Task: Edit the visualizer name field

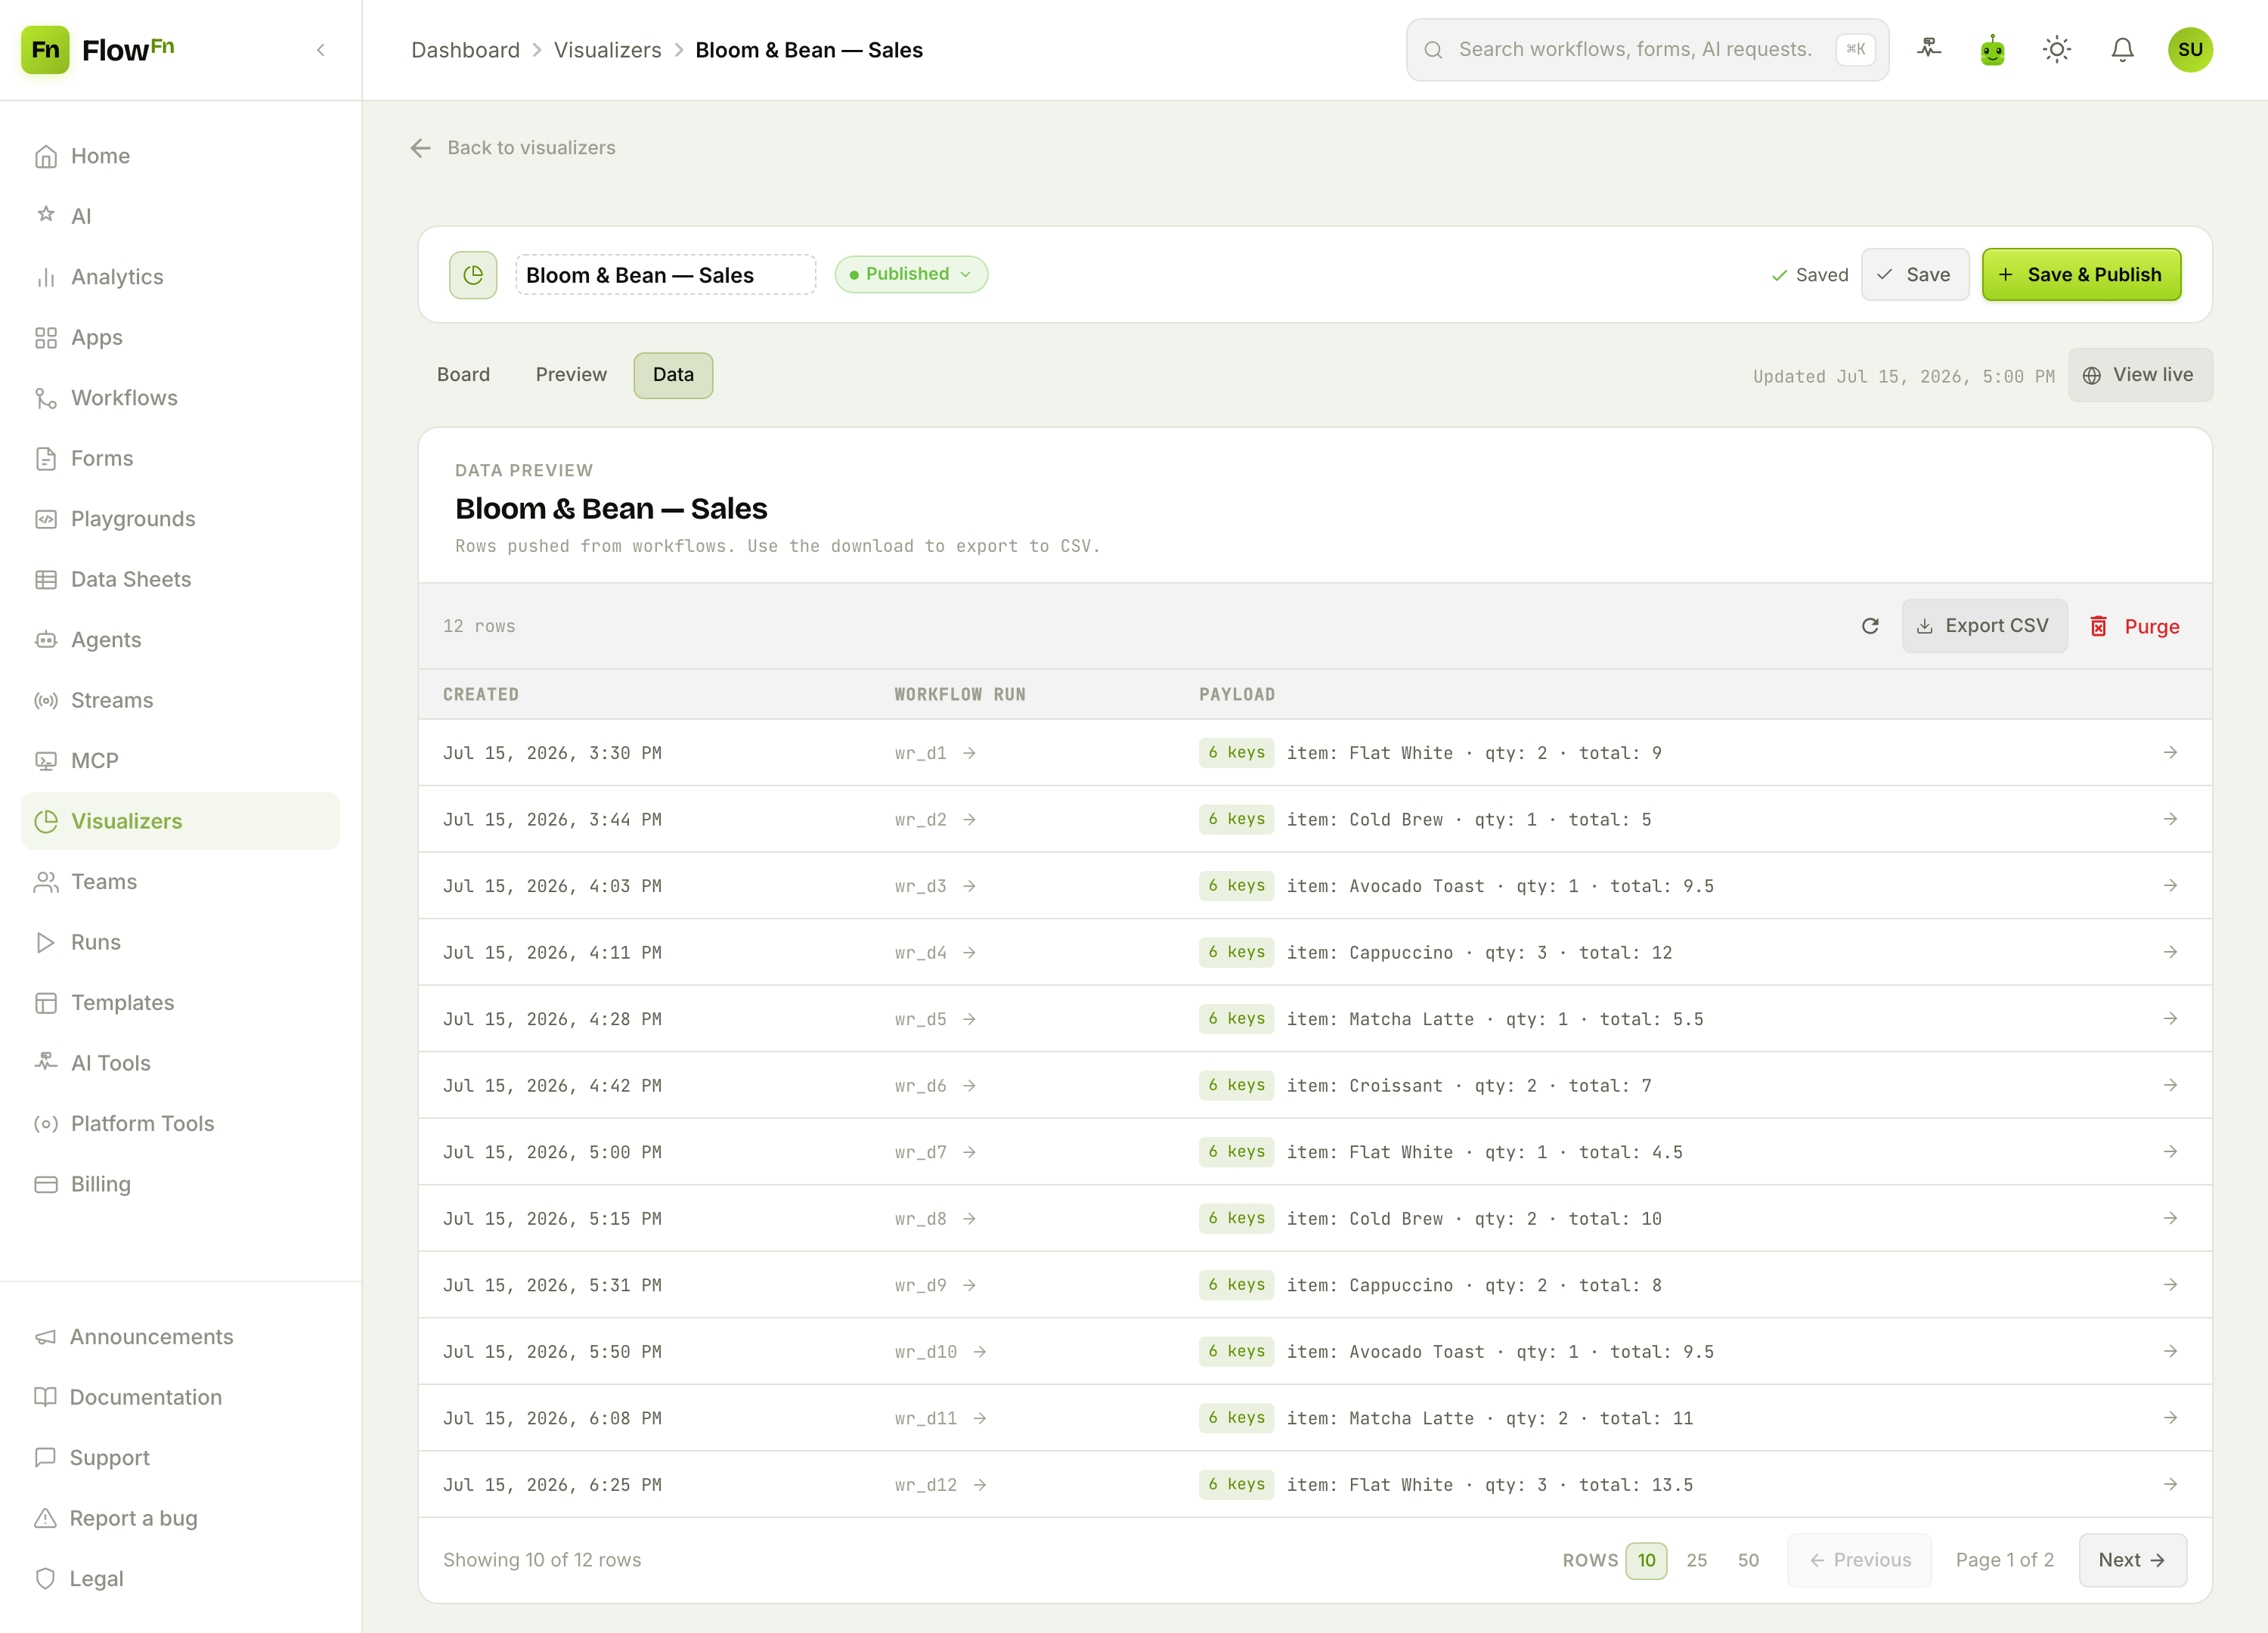Action: point(665,275)
